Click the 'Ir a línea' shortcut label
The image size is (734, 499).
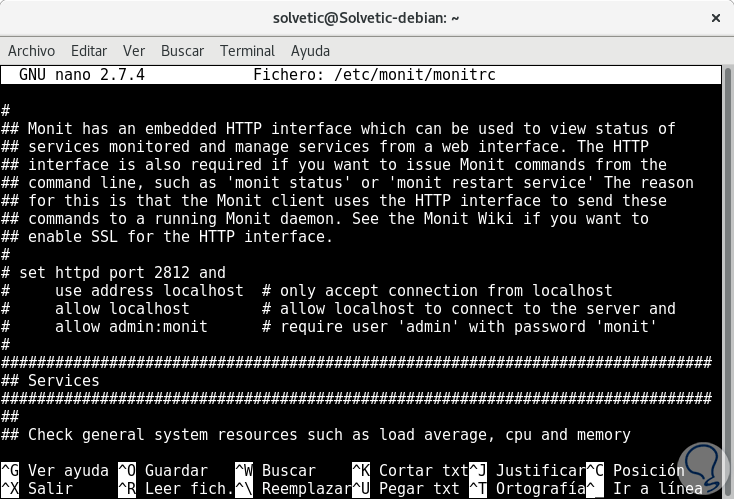[x=645, y=488]
